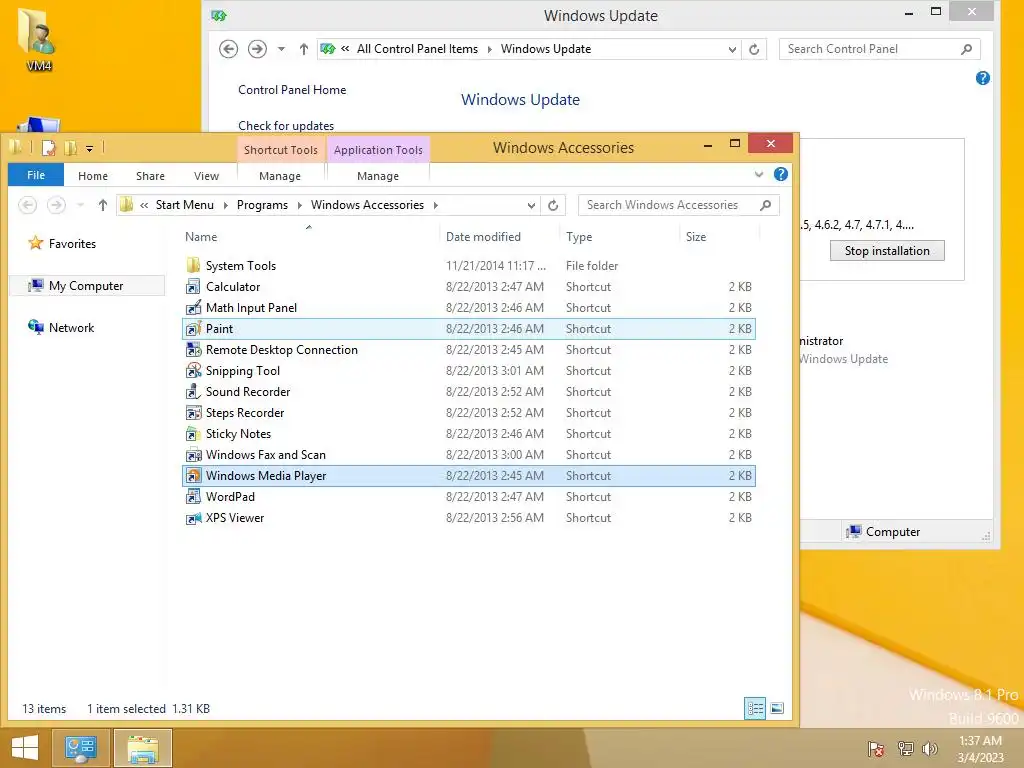Click the Properties quick access toolbar icon

pos(48,148)
